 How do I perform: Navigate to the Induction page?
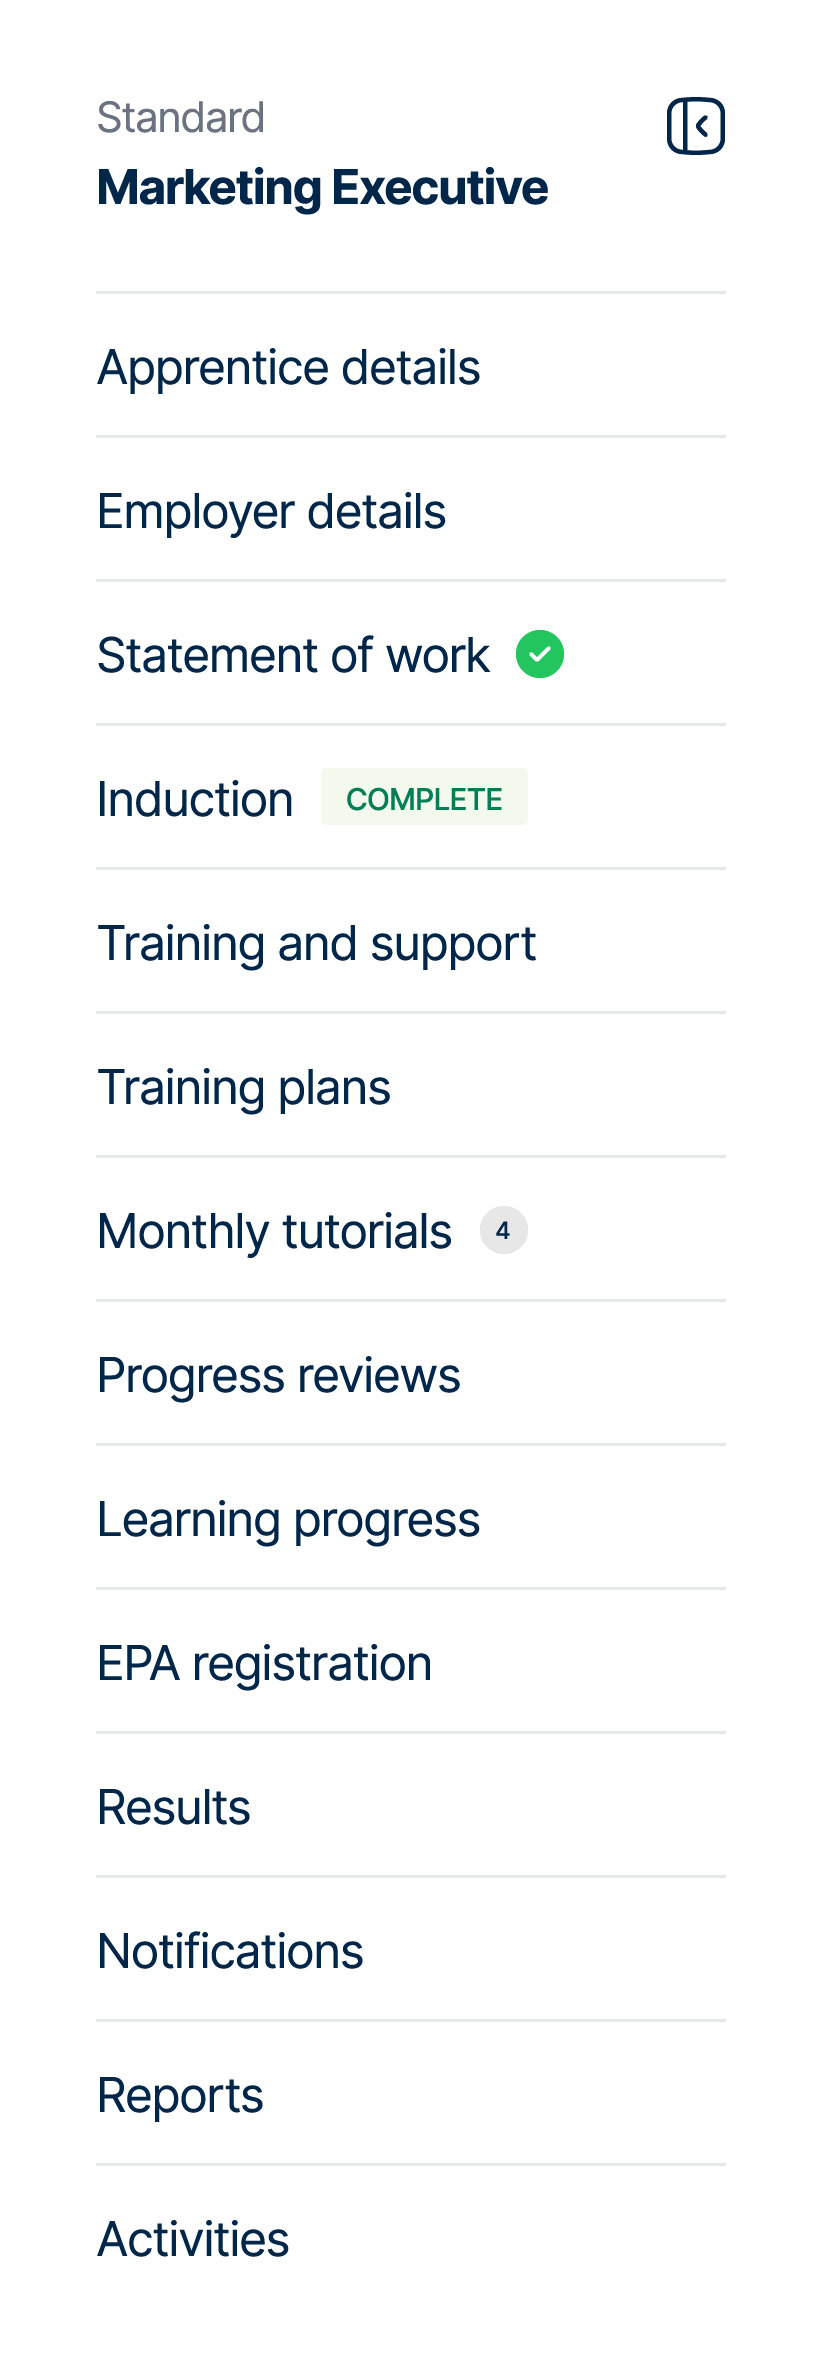[195, 797]
